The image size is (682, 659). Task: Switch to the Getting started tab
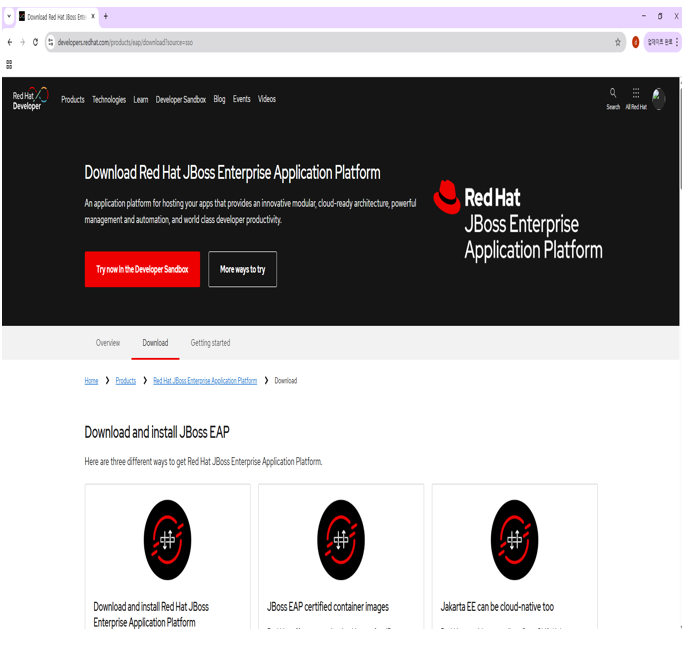[x=210, y=343]
